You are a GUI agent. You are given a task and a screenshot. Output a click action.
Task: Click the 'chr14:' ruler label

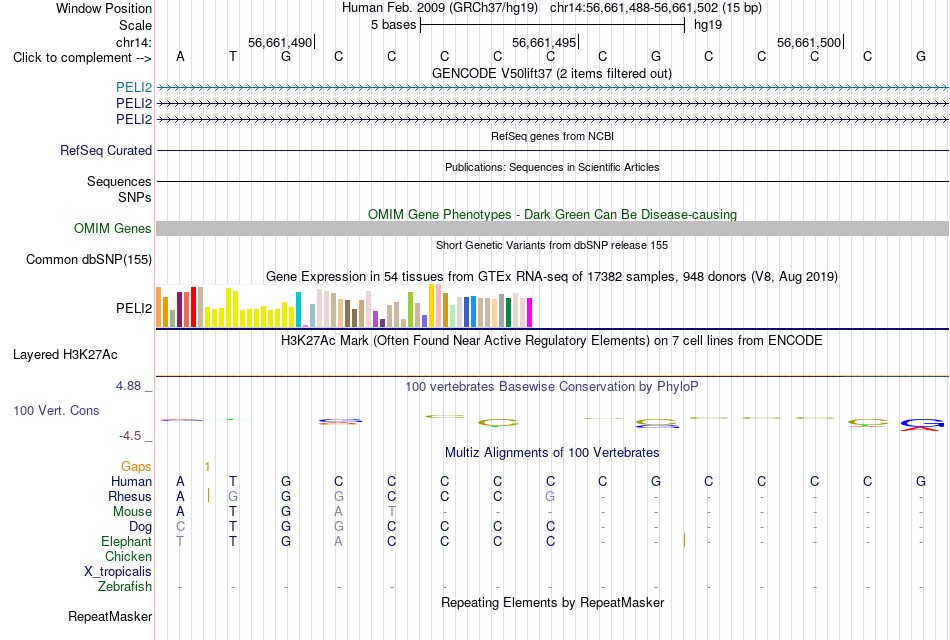point(134,42)
